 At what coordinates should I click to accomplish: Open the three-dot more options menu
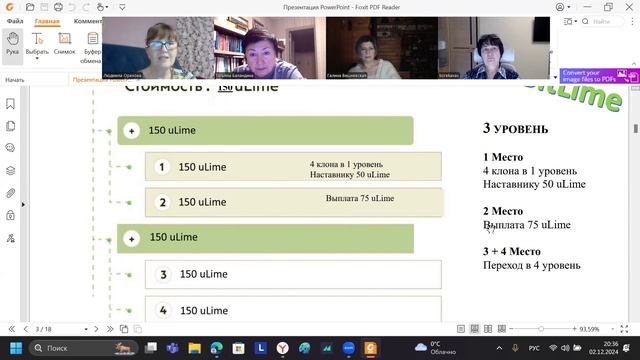click(x=632, y=21)
